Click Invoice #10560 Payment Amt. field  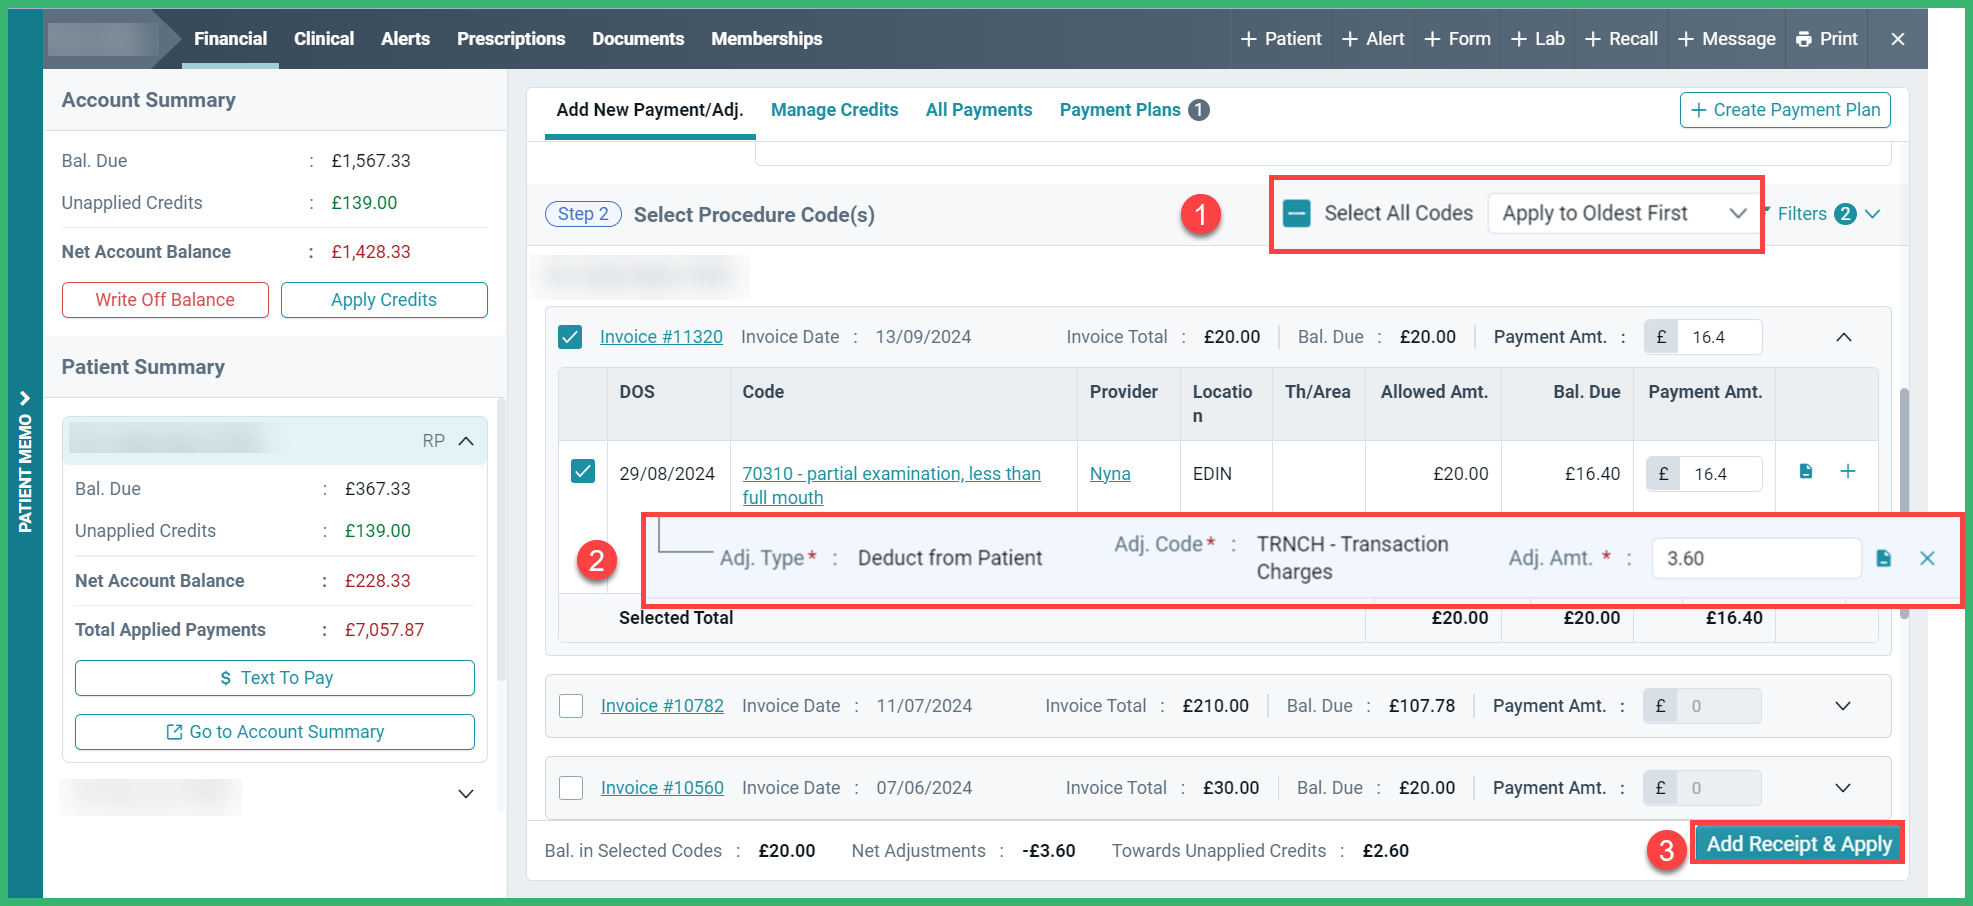coord(1719,788)
